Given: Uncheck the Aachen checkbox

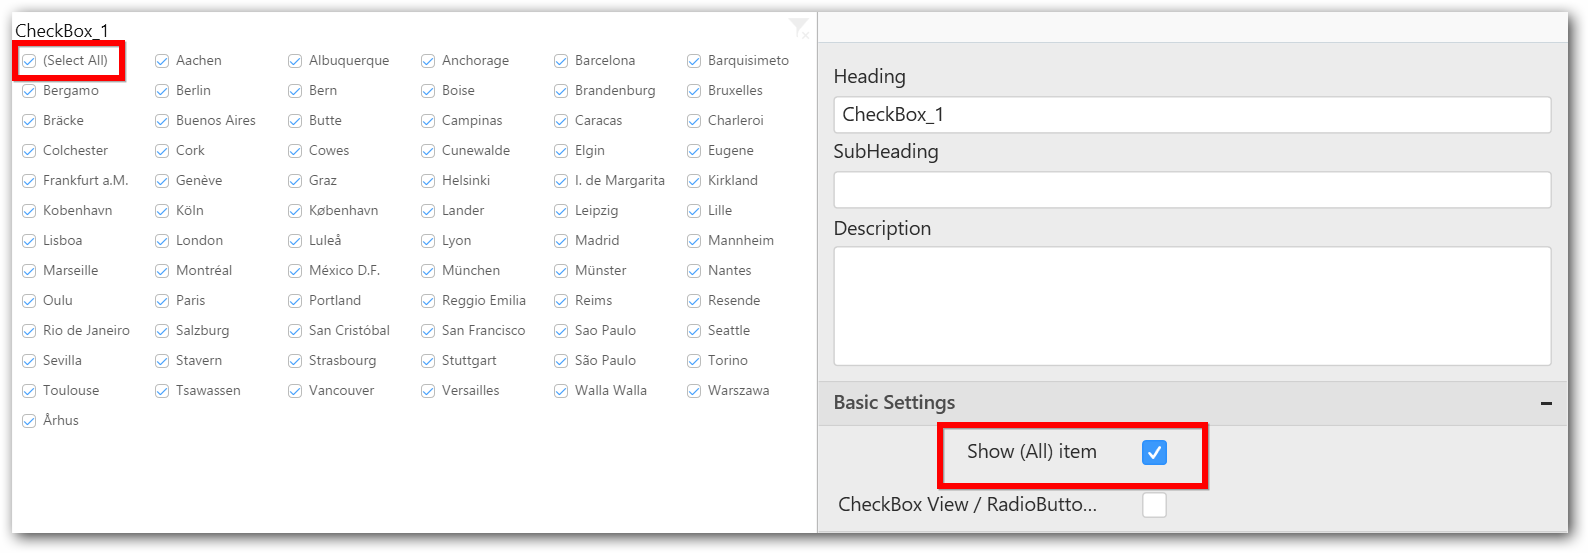Looking at the screenshot, I should (162, 61).
